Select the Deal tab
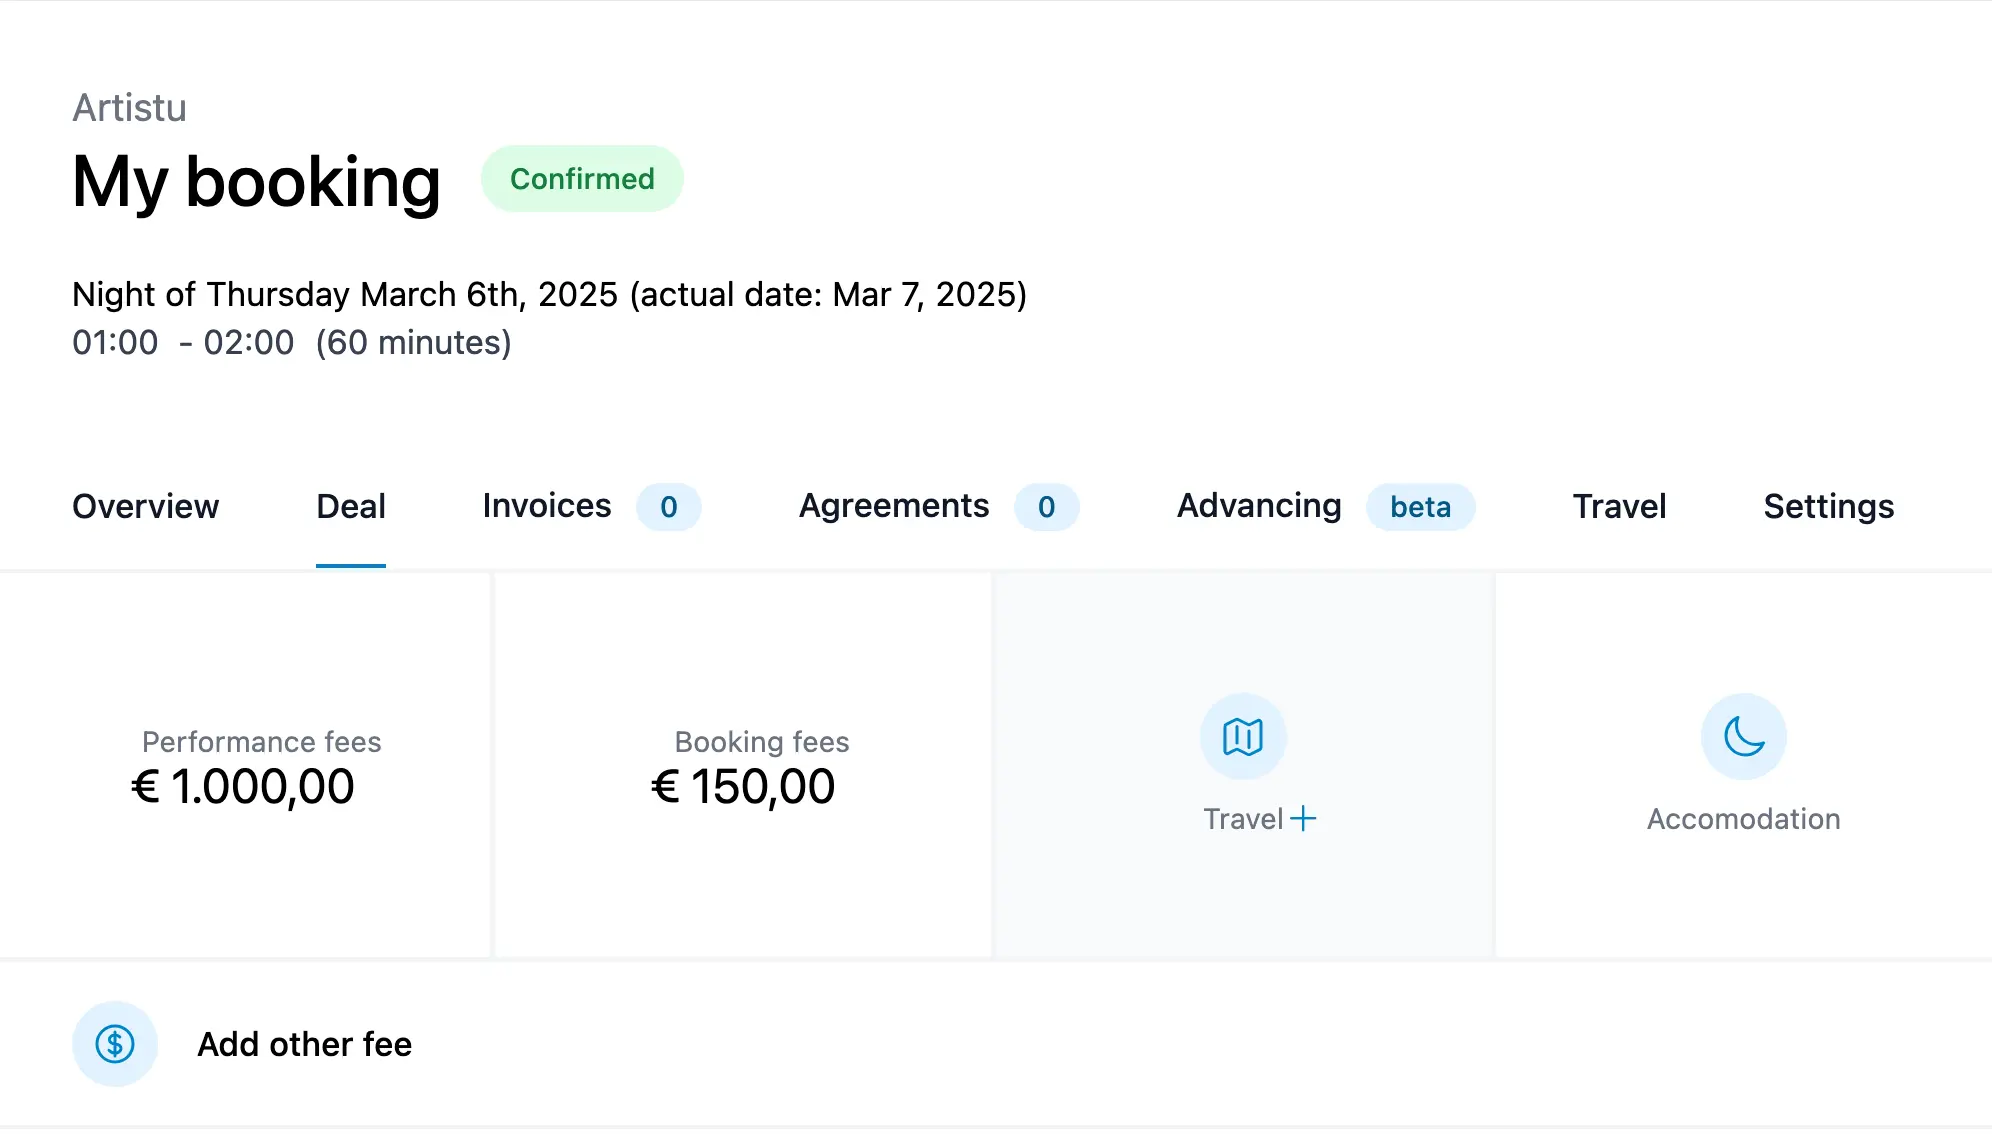 (350, 507)
